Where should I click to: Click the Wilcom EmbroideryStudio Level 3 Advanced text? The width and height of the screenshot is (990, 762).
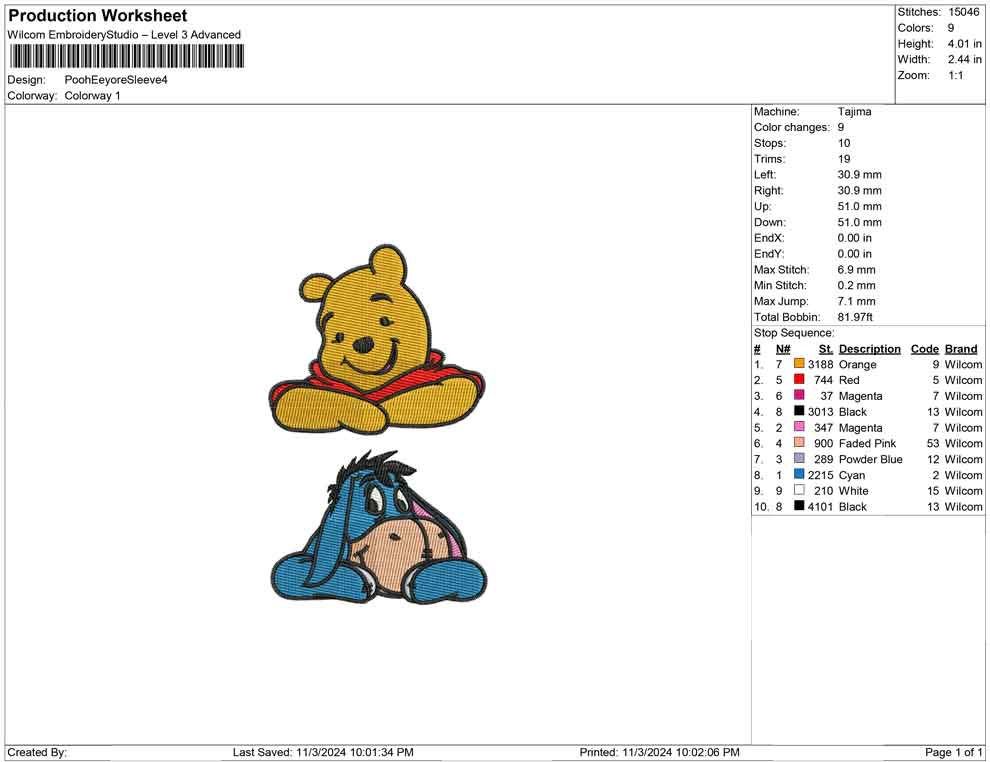[124, 35]
